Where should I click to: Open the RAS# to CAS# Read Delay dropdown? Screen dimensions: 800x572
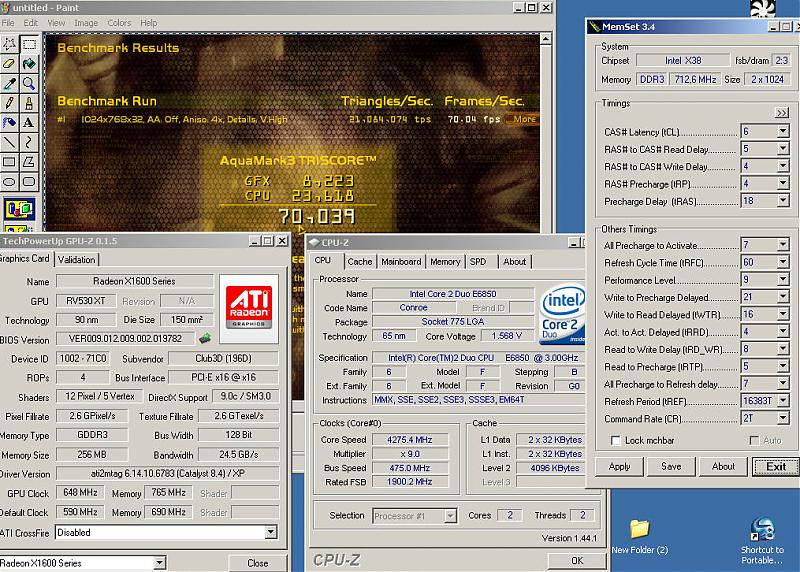[x=783, y=149]
